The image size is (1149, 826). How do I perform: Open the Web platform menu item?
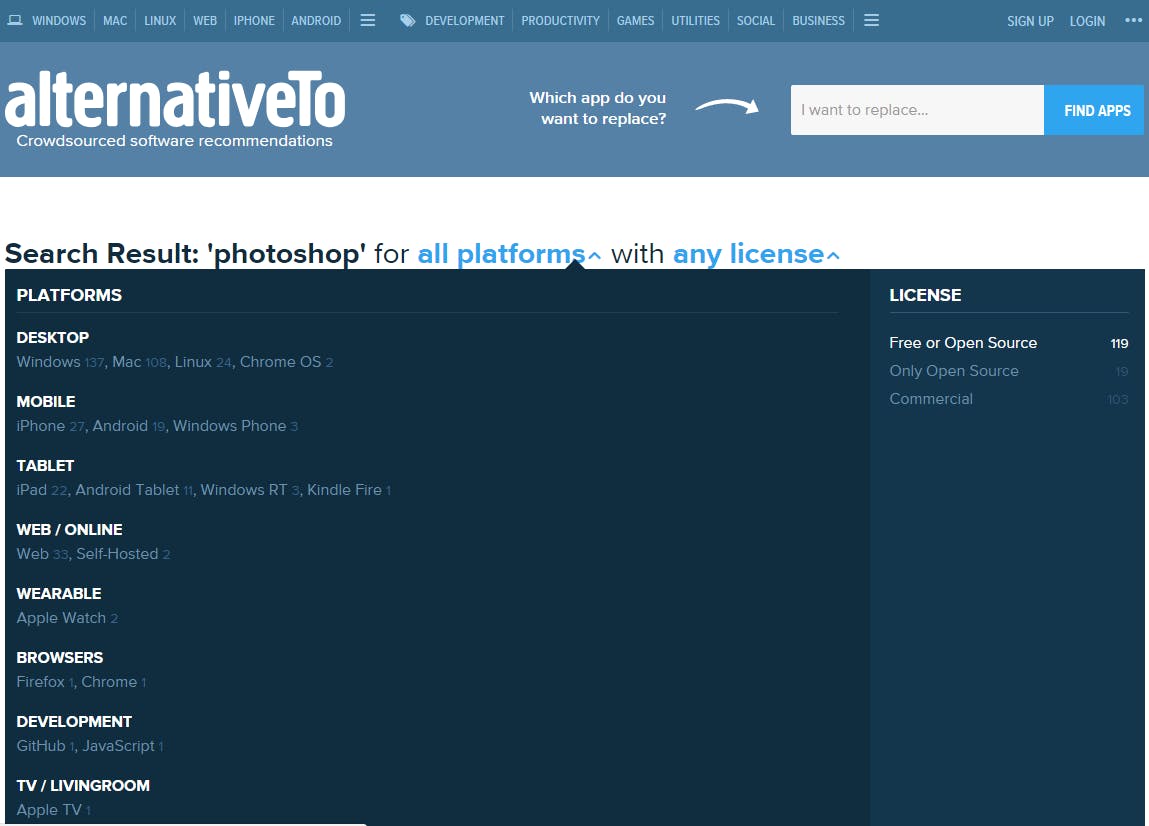(x=205, y=21)
